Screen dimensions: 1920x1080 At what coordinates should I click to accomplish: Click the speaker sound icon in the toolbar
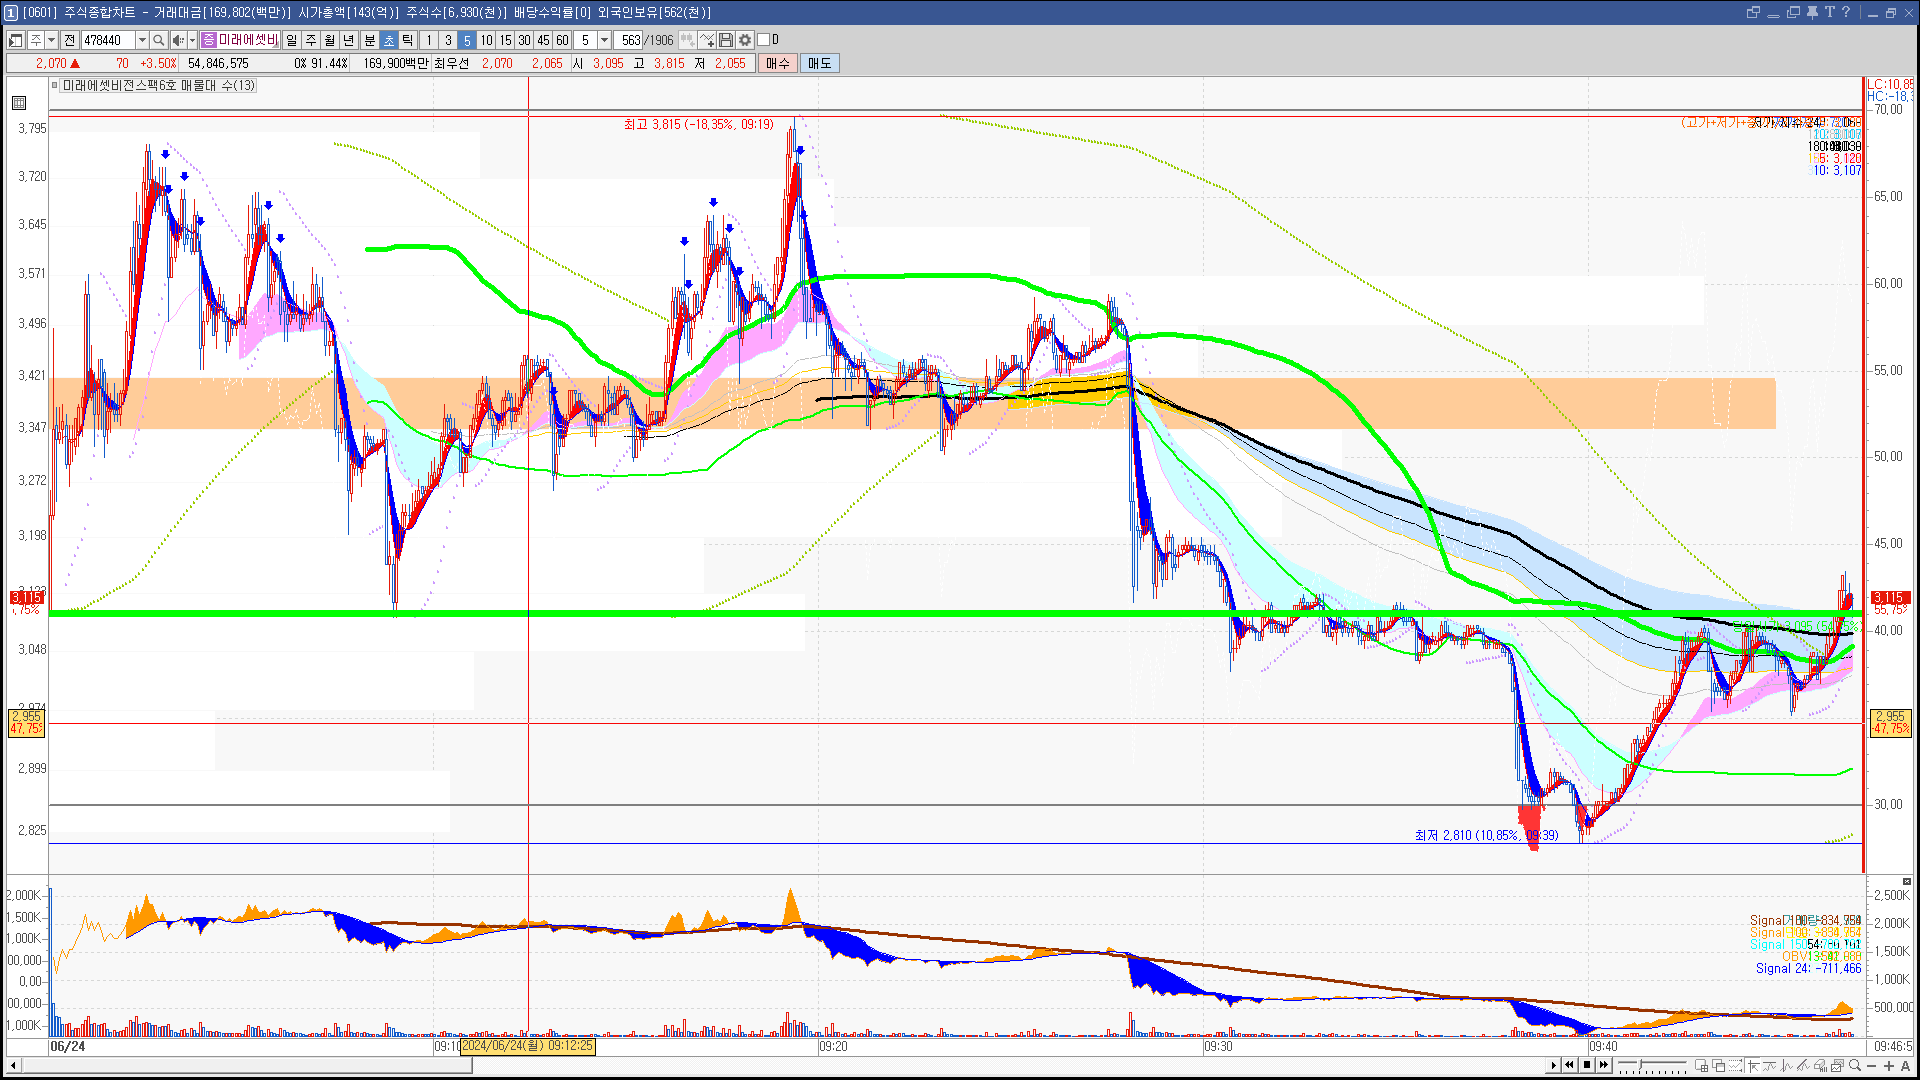coord(177,40)
